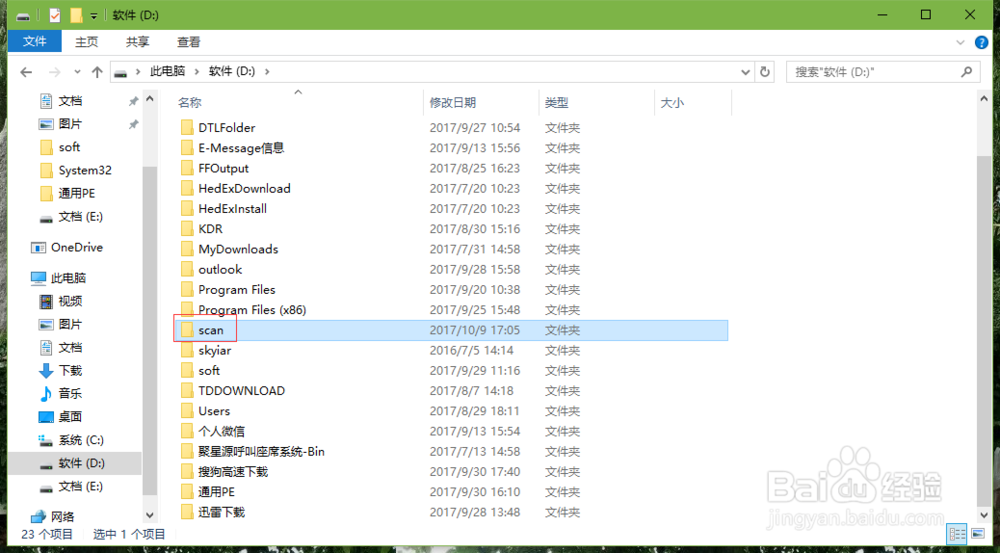1000x553 pixels.
Task: Select 通用PE in the navigation pane
Action: pos(77,193)
